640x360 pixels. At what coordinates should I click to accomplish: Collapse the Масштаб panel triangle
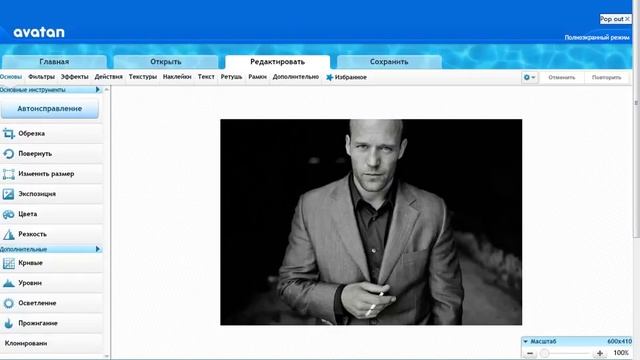(526, 341)
